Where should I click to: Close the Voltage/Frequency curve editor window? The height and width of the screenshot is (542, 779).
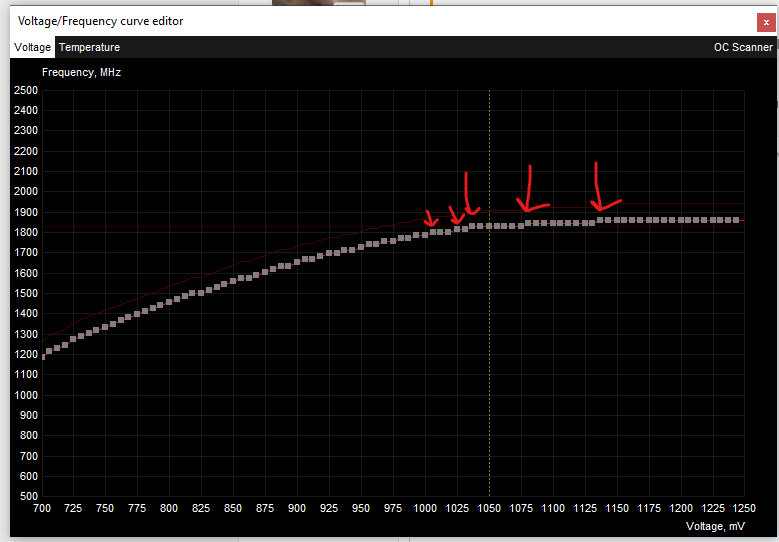point(766,22)
